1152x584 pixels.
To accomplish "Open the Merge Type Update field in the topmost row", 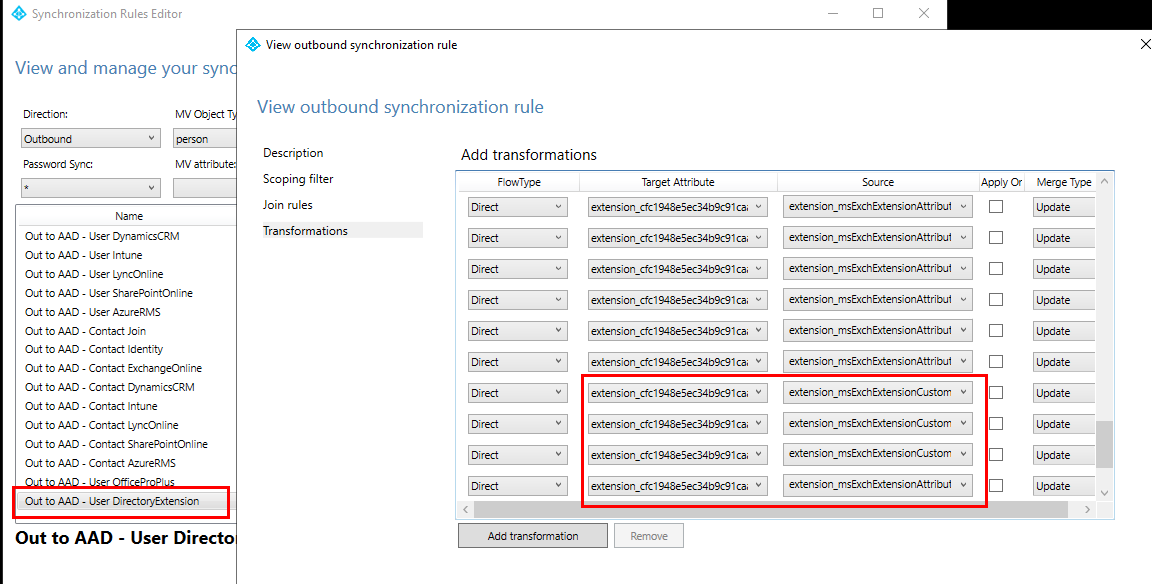I will 1065,207.
